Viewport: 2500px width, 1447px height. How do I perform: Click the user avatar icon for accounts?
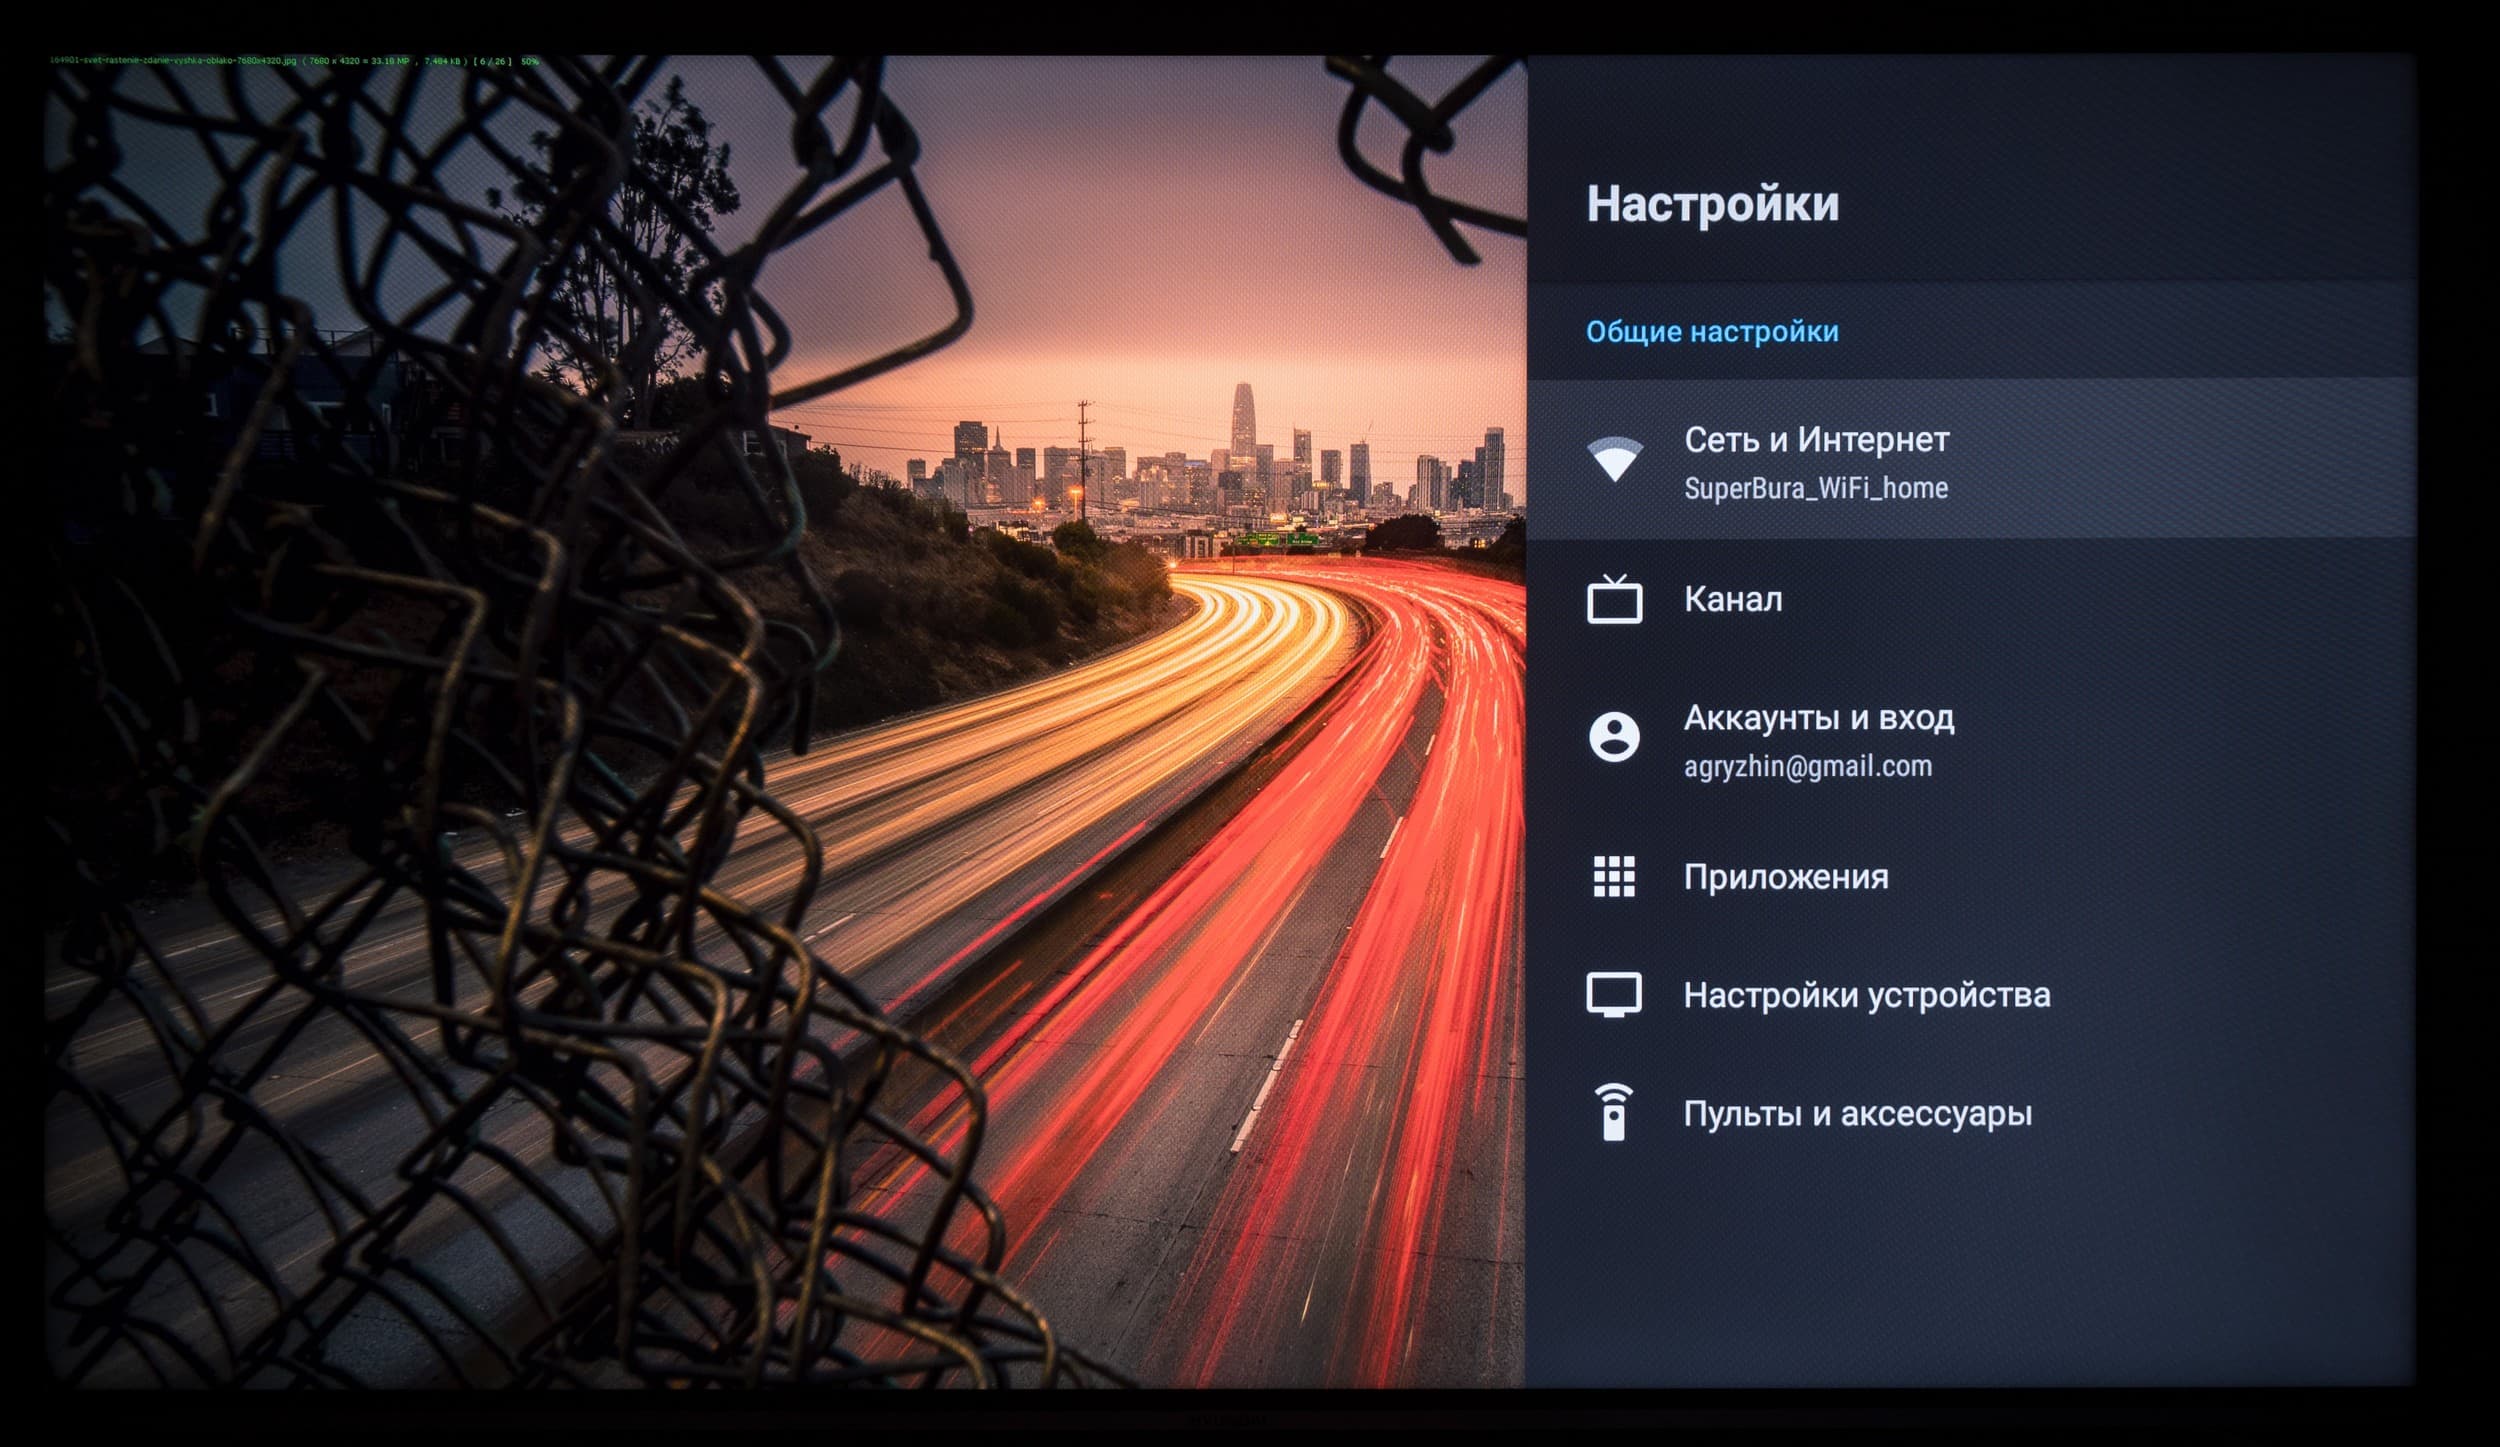(1614, 737)
